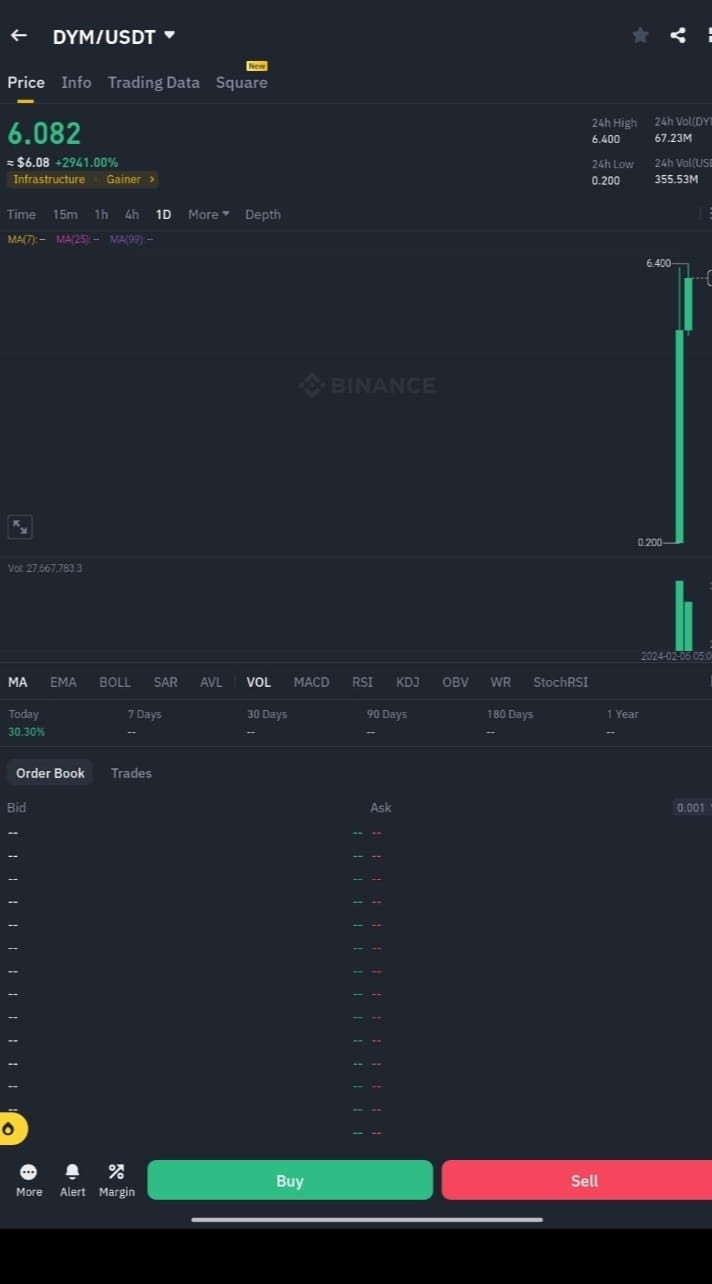
Task: Tap the 24h Low value 0.200
Action: [606, 181]
